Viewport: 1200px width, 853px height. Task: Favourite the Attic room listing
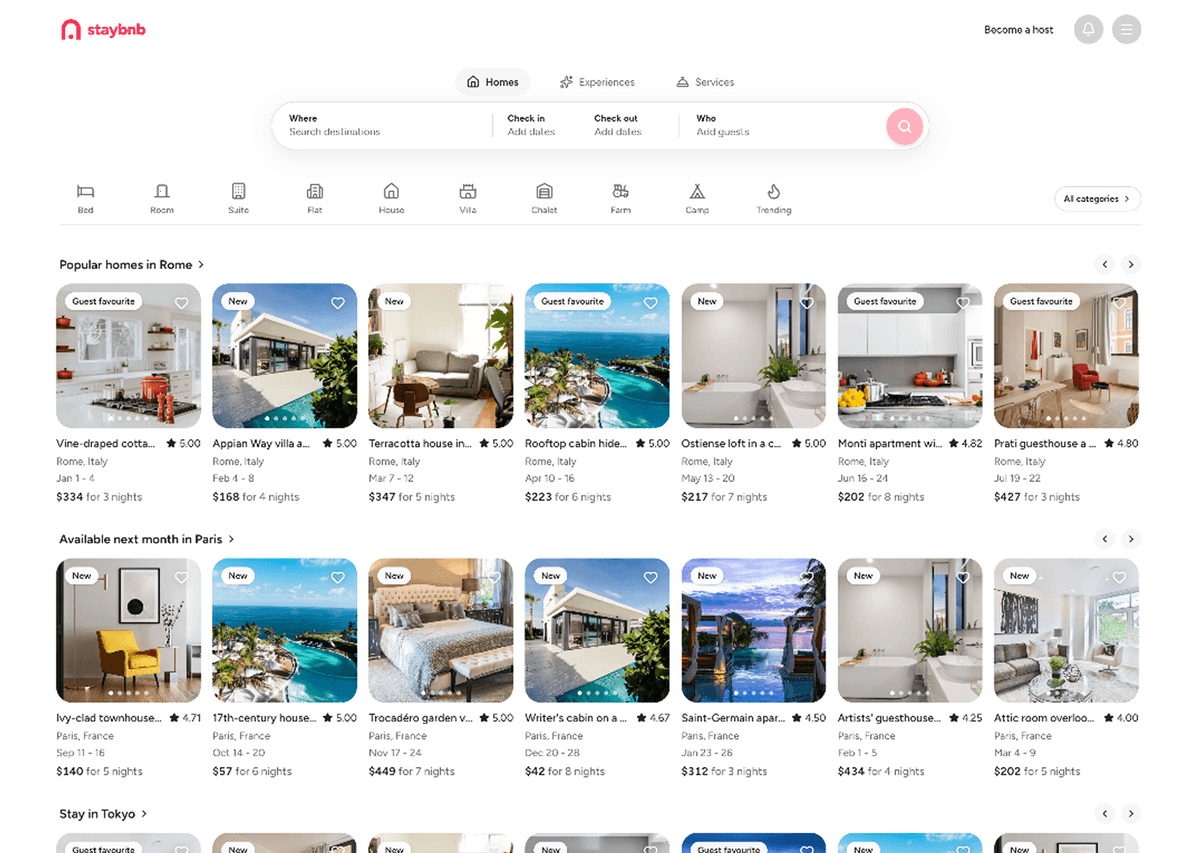(1119, 577)
